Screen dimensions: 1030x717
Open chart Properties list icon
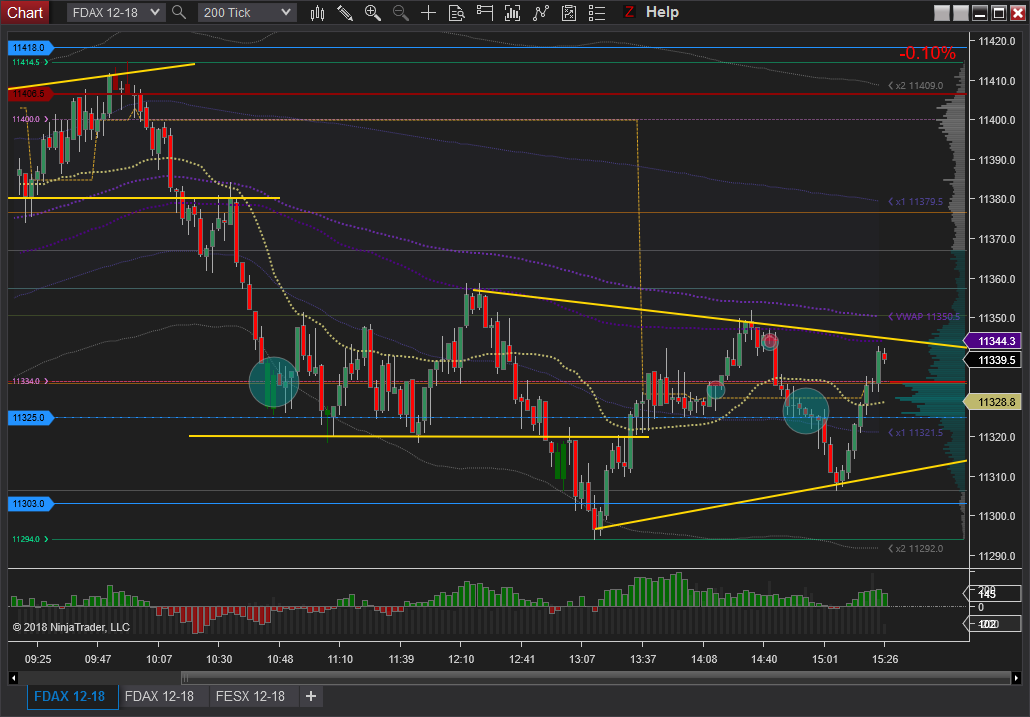pos(596,12)
